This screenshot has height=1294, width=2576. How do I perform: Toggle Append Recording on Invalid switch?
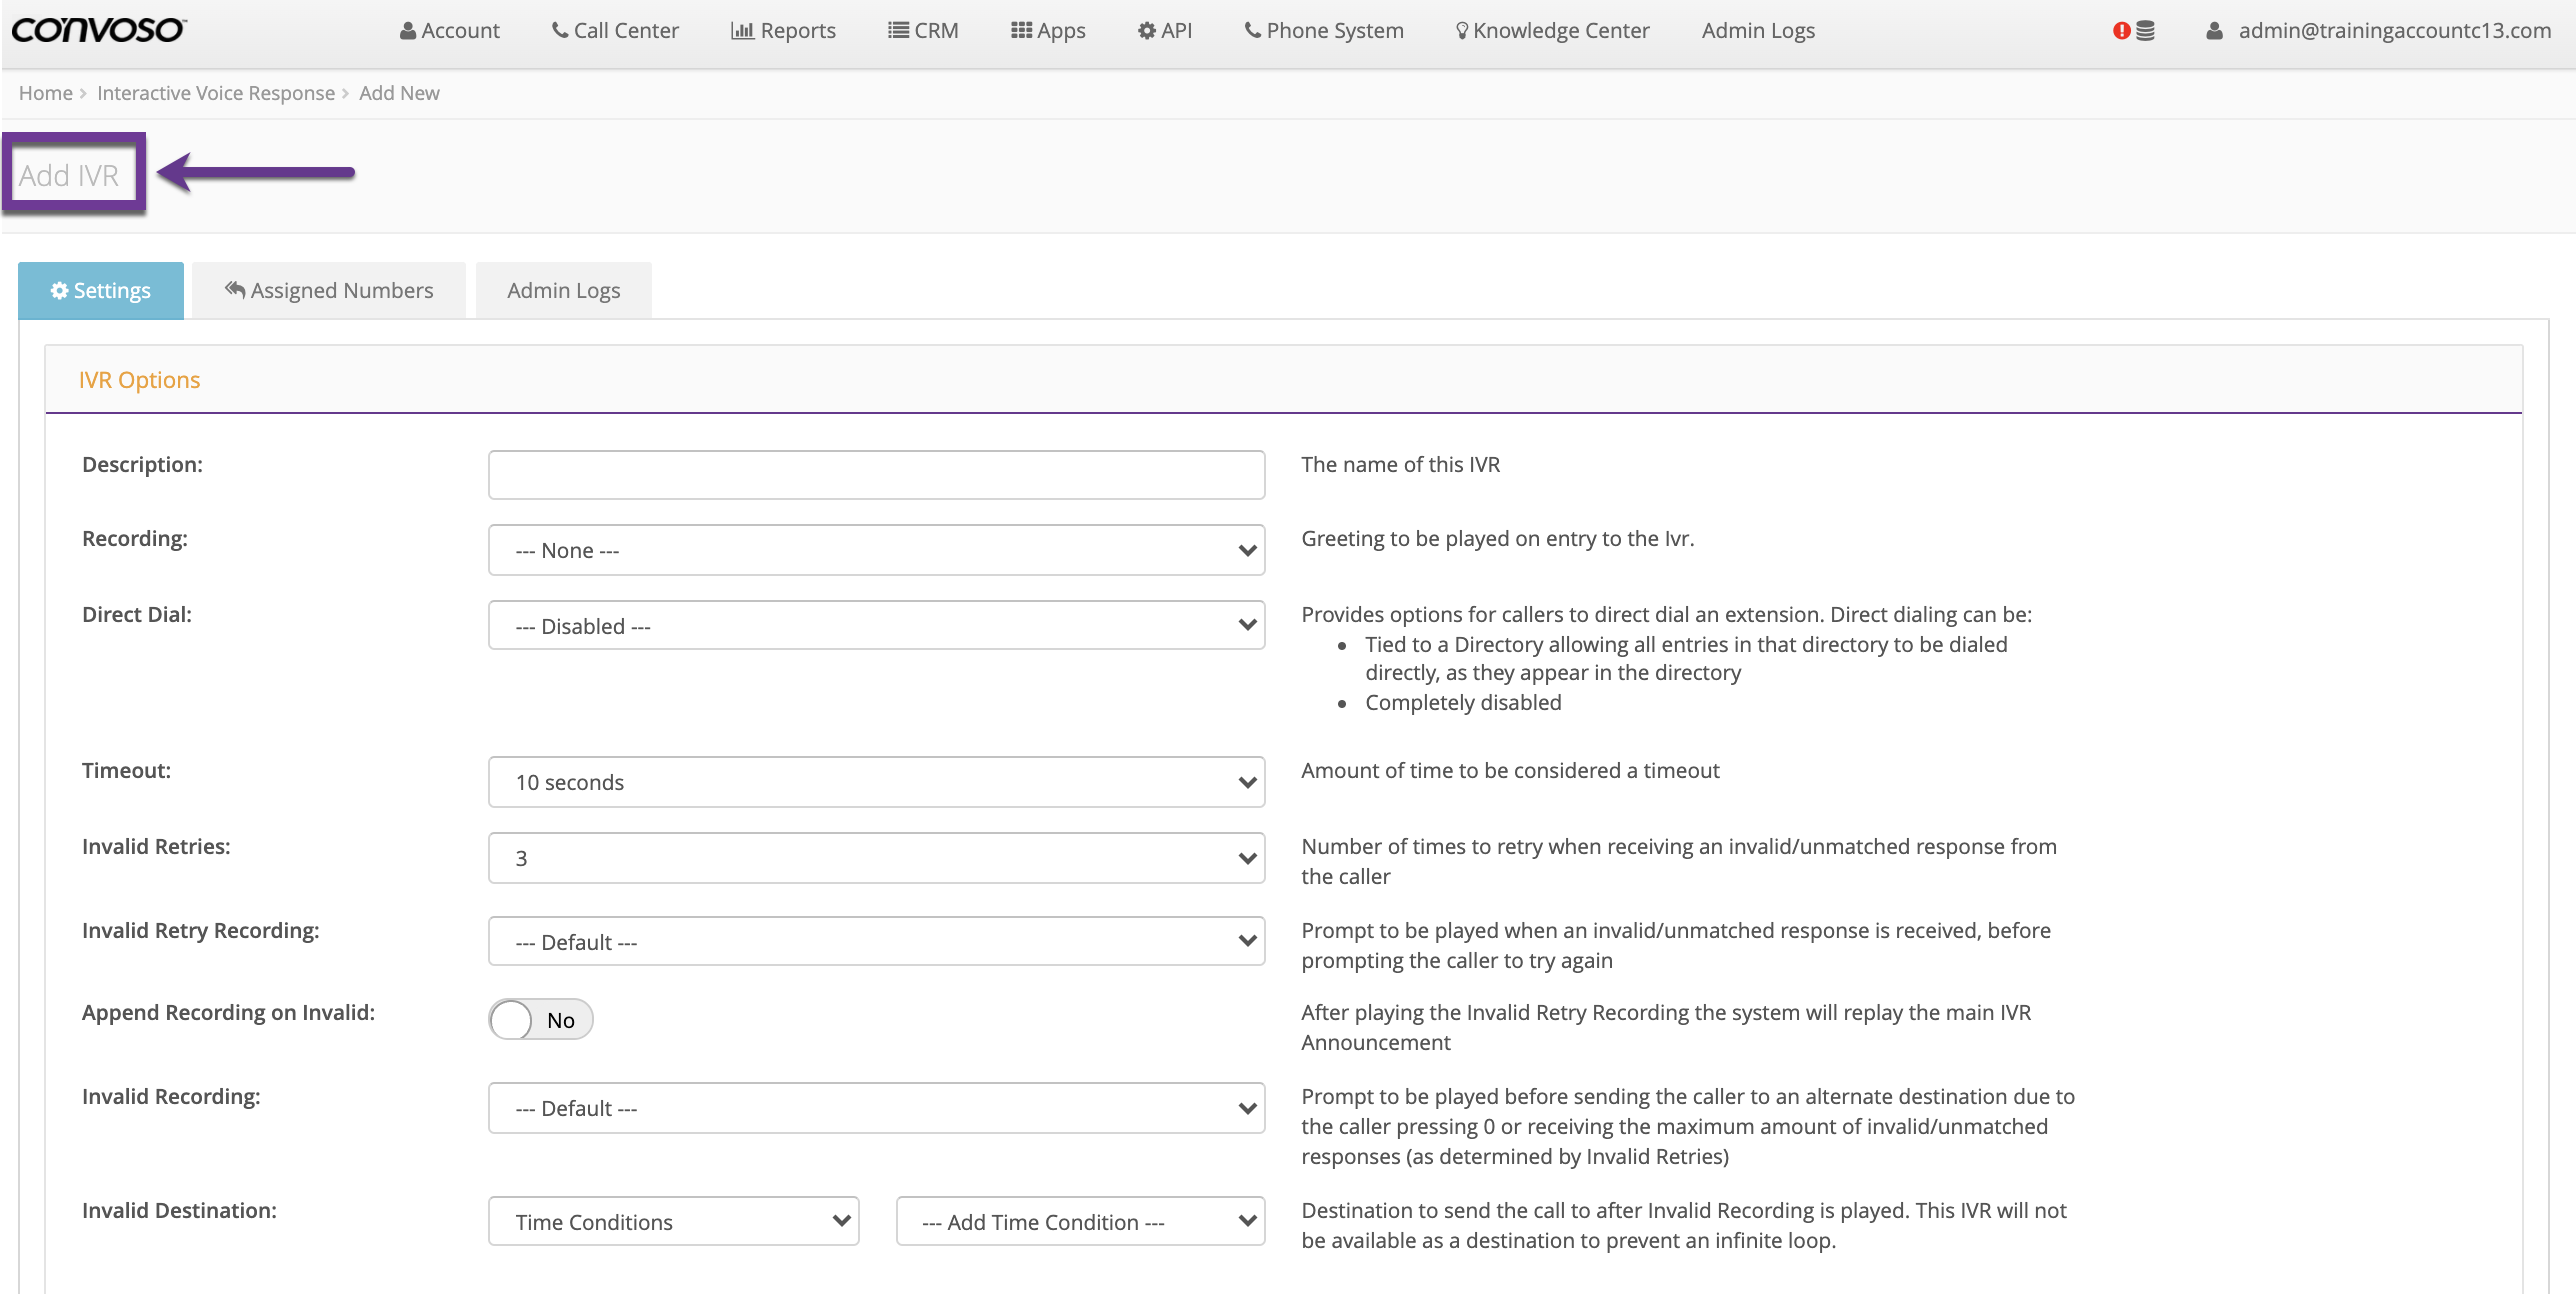click(540, 1019)
